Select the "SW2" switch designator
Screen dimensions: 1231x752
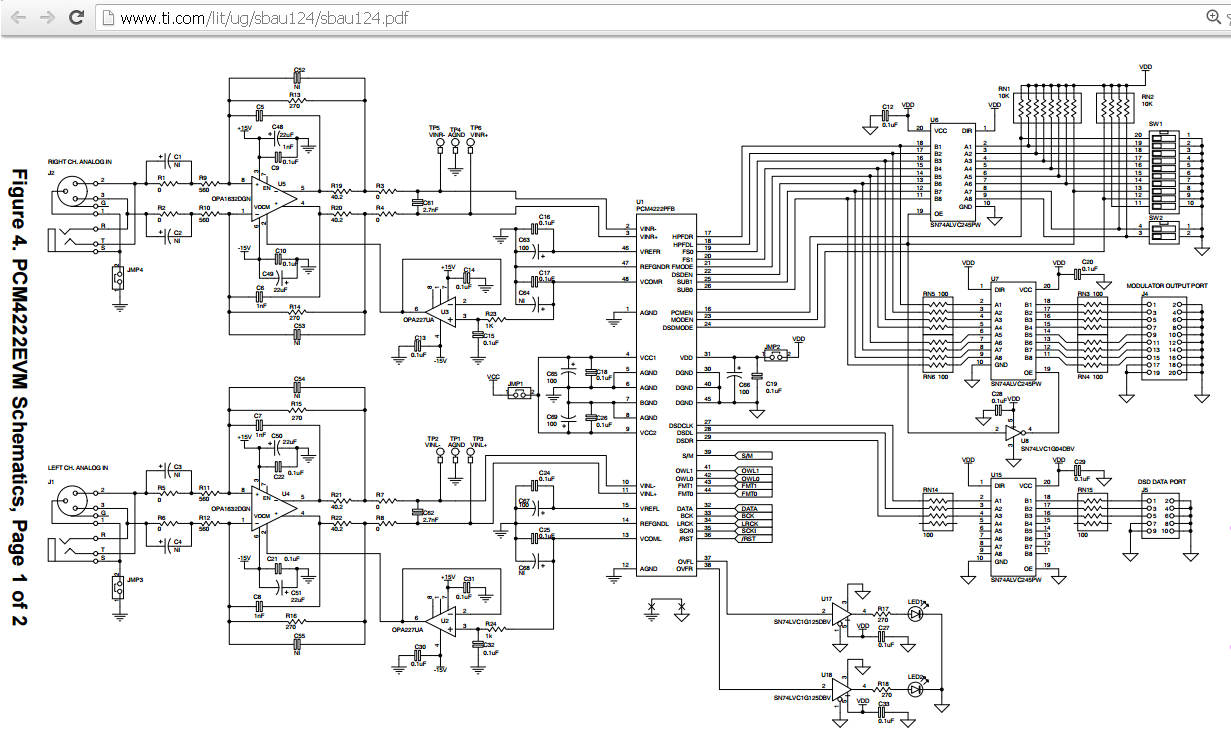pos(1156,216)
